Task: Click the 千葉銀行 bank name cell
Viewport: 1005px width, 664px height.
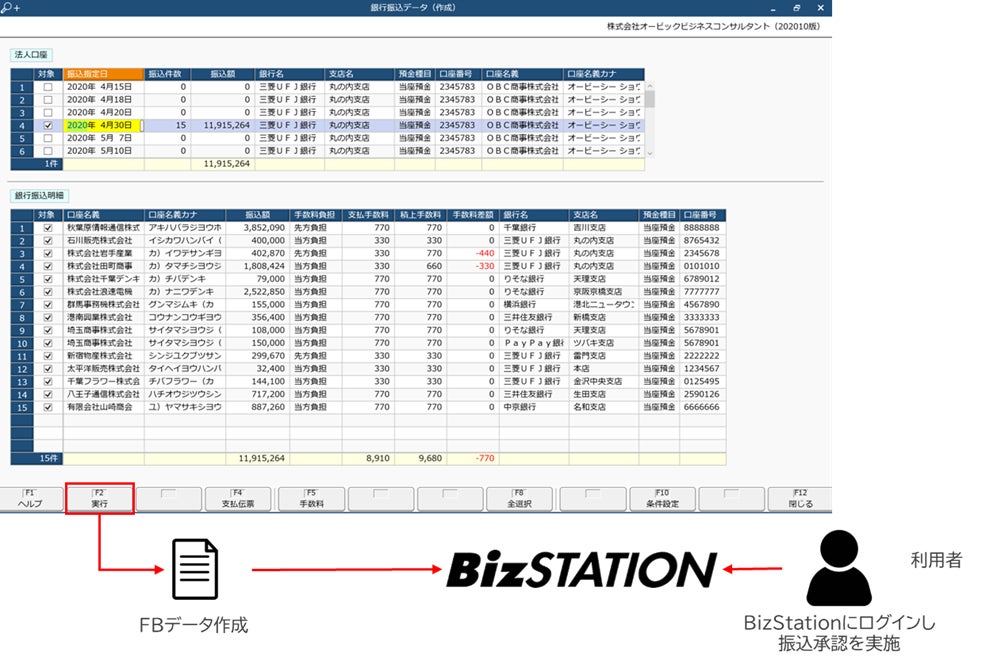Action: (x=534, y=228)
